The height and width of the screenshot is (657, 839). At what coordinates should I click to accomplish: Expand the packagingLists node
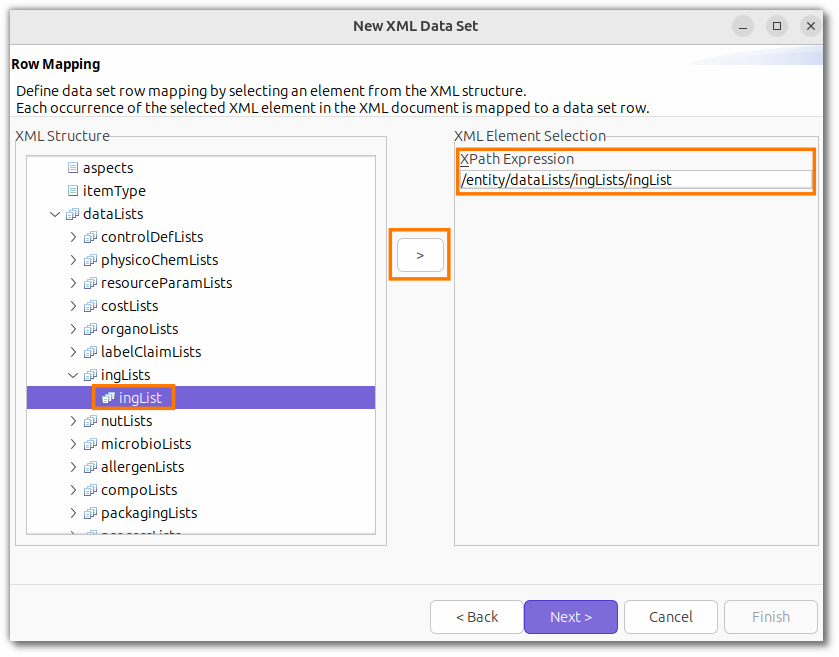[73, 513]
